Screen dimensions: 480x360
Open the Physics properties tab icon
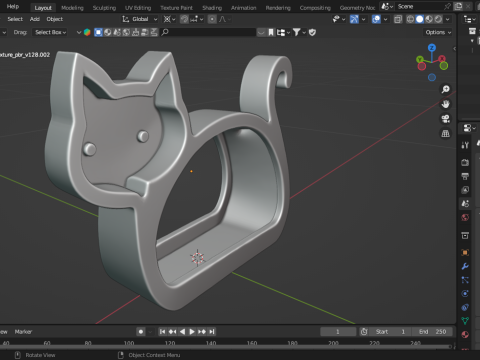[x=465, y=293]
